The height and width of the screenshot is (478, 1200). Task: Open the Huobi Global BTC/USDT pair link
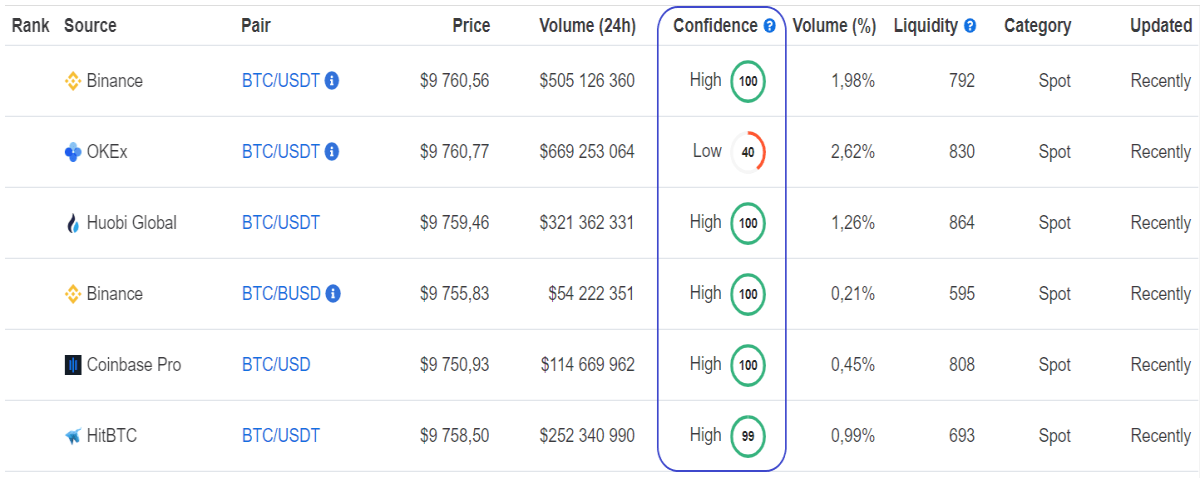[281, 223]
